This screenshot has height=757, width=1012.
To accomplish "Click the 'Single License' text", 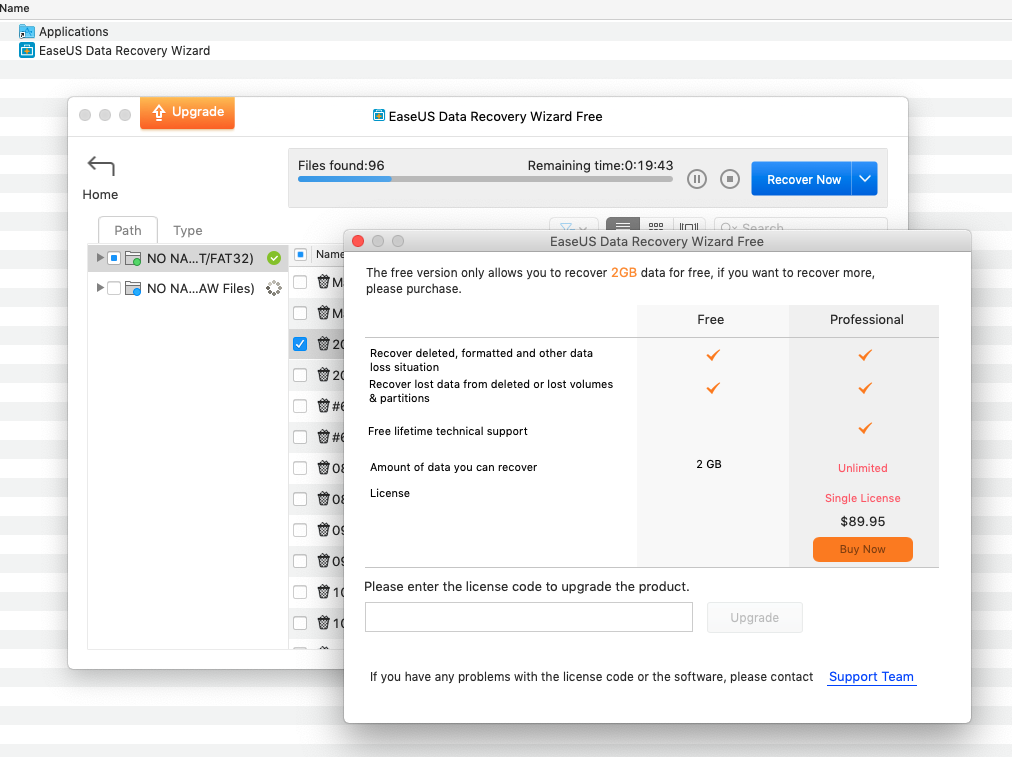I will click(863, 498).
